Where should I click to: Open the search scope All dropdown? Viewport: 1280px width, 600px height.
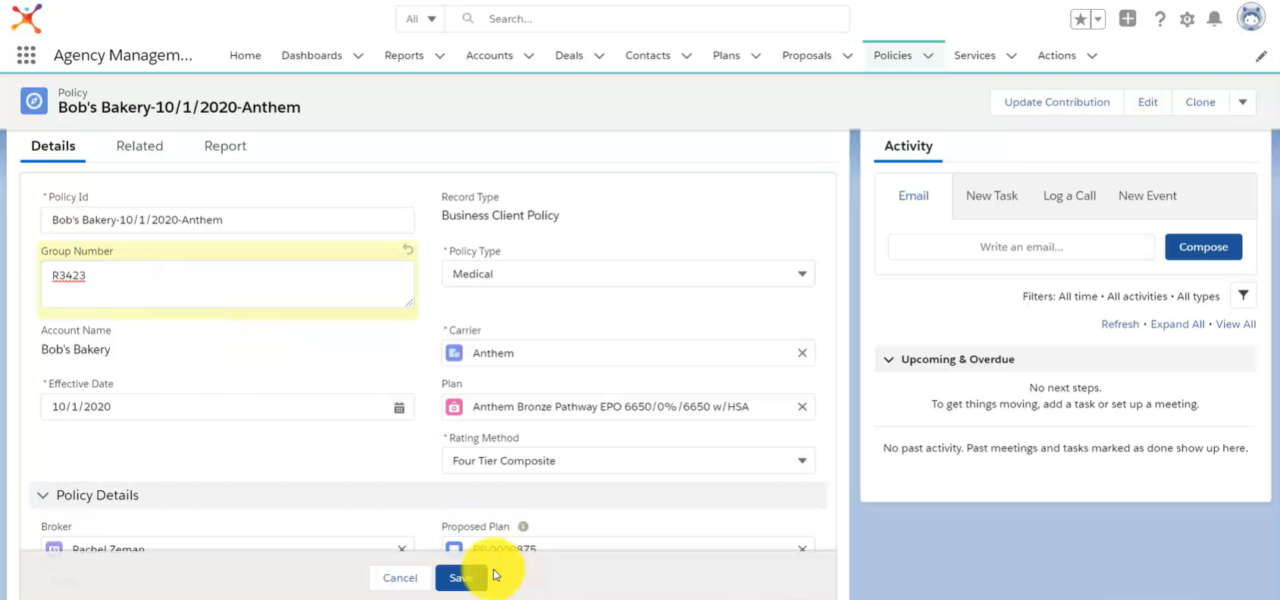(x=419, y=18)
